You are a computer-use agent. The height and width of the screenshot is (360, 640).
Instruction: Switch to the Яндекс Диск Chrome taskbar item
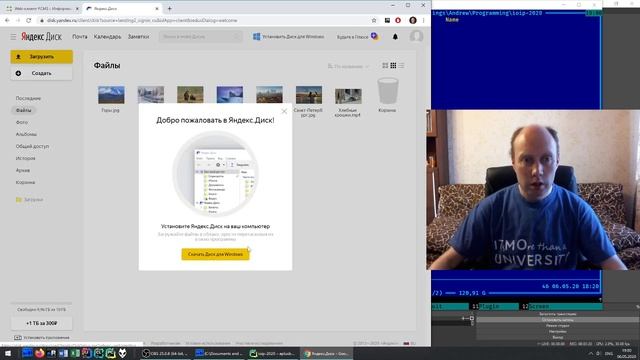point(326,353)
